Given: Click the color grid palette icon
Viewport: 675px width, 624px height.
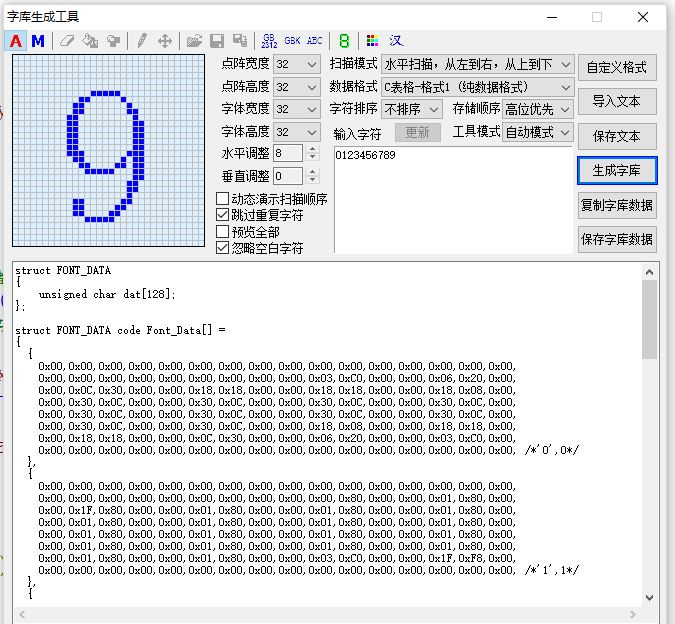Looking at the screenshot, I should (372, 41).
